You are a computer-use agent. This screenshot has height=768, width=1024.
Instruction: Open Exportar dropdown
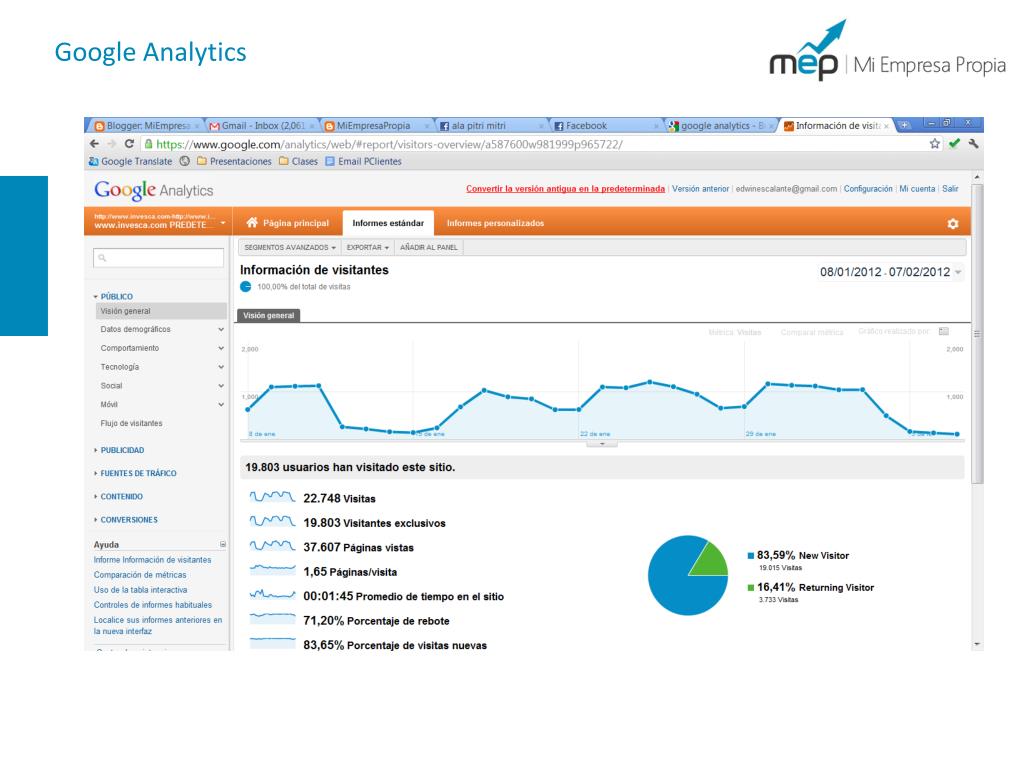click(x=367, y=248)
